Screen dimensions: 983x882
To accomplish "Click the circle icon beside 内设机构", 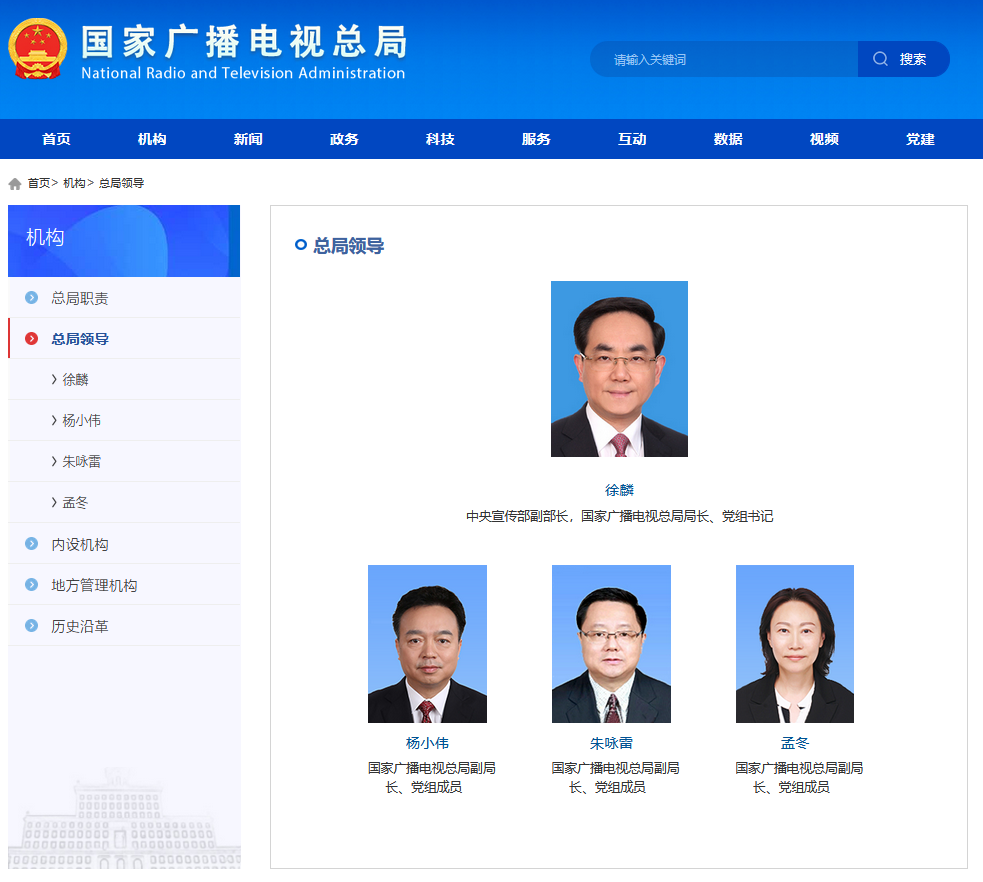I will point(31,543).
